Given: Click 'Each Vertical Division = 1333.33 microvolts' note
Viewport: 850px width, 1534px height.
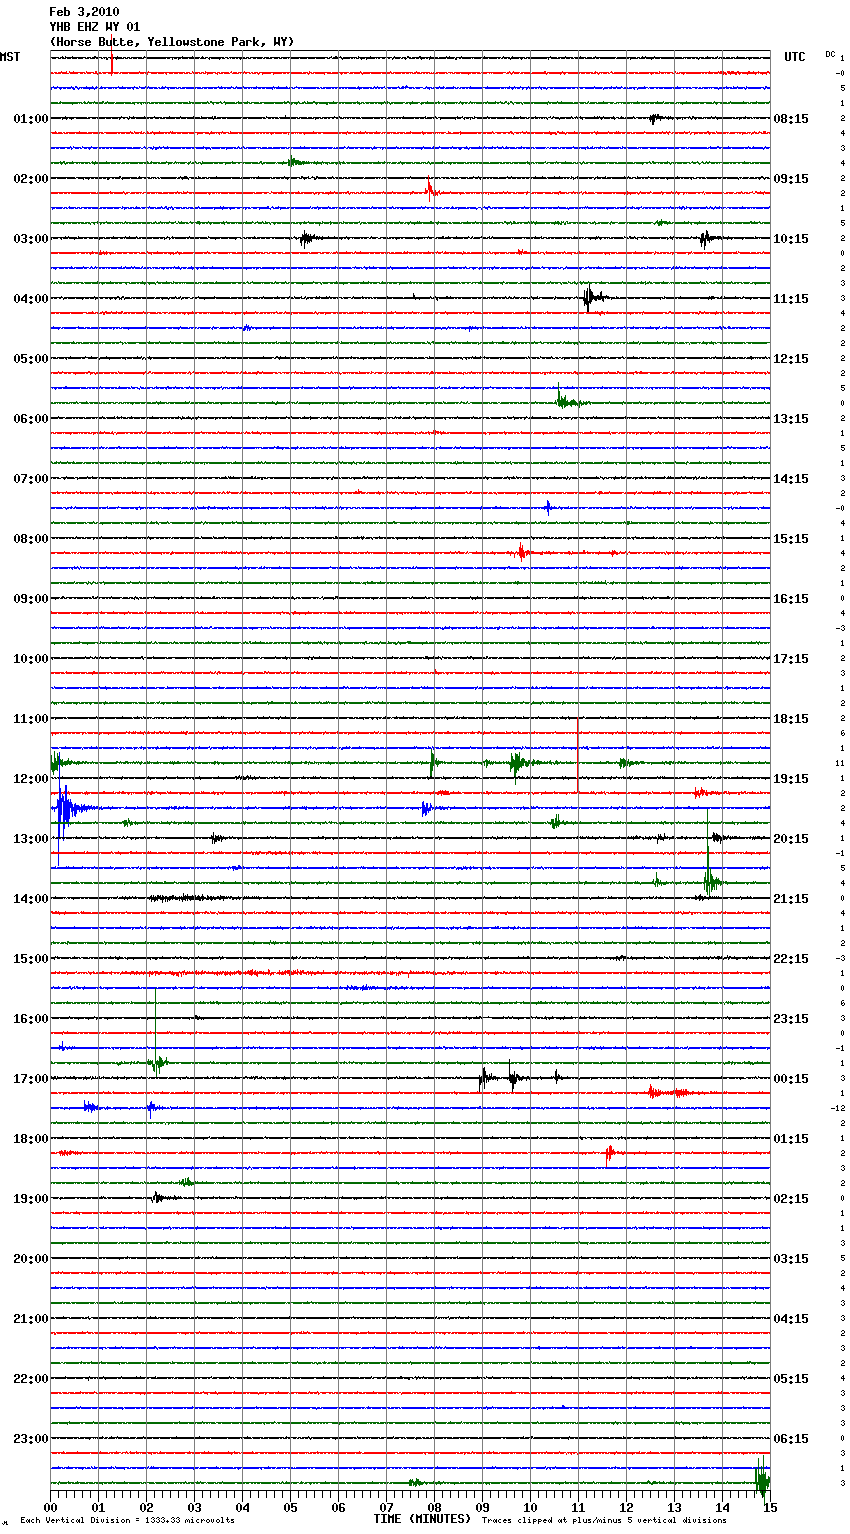Looking at the screenshot, I should (127, 1521).
